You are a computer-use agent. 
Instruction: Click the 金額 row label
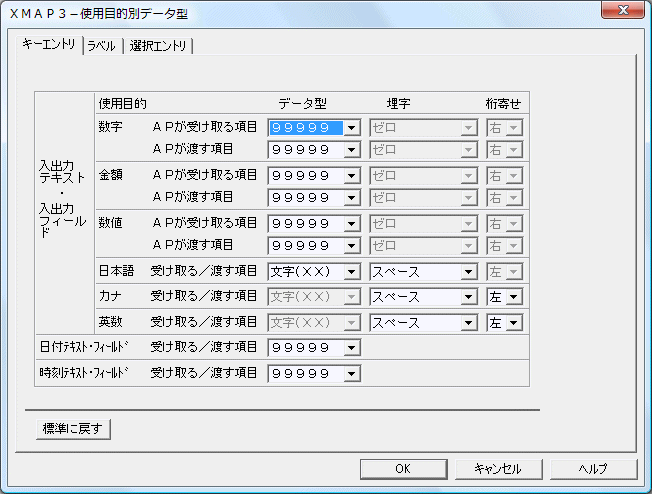(111, 175)
